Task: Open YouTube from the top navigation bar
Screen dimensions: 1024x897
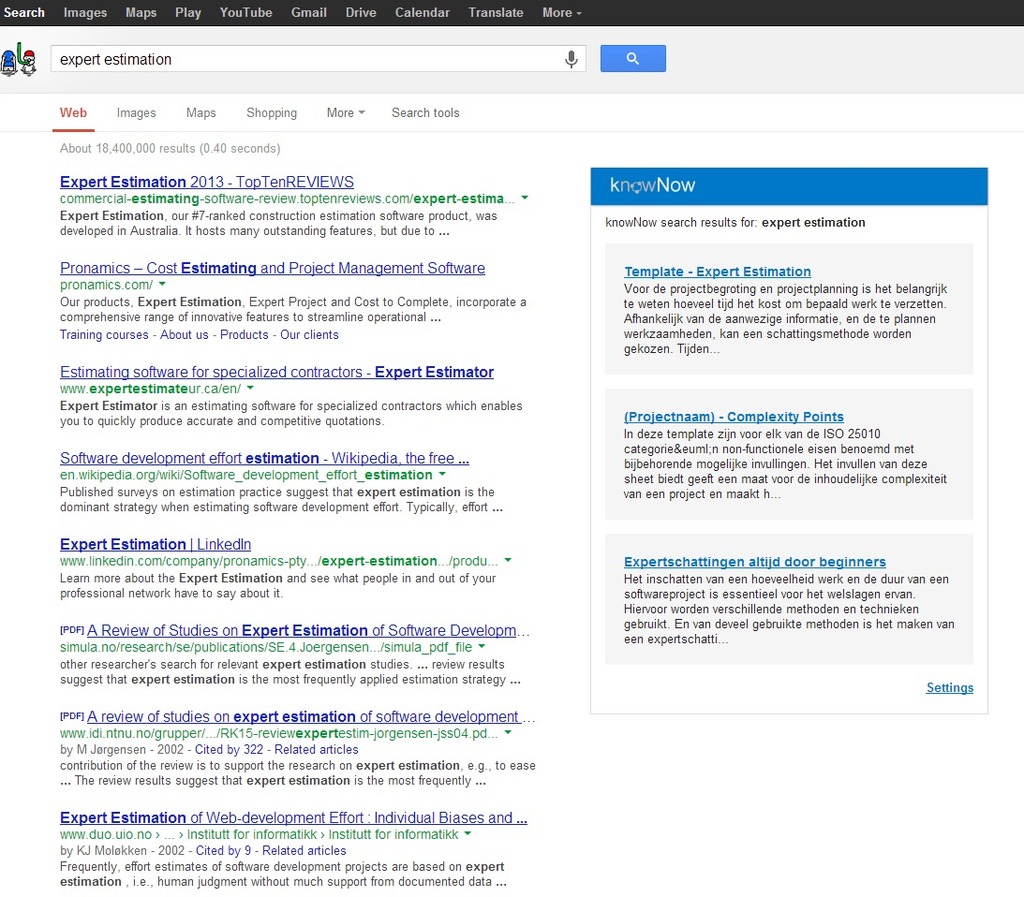Action: point(246,12)
